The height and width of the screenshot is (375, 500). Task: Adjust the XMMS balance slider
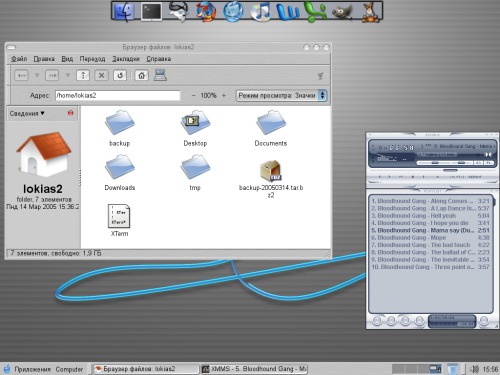(x=461, y=163)
